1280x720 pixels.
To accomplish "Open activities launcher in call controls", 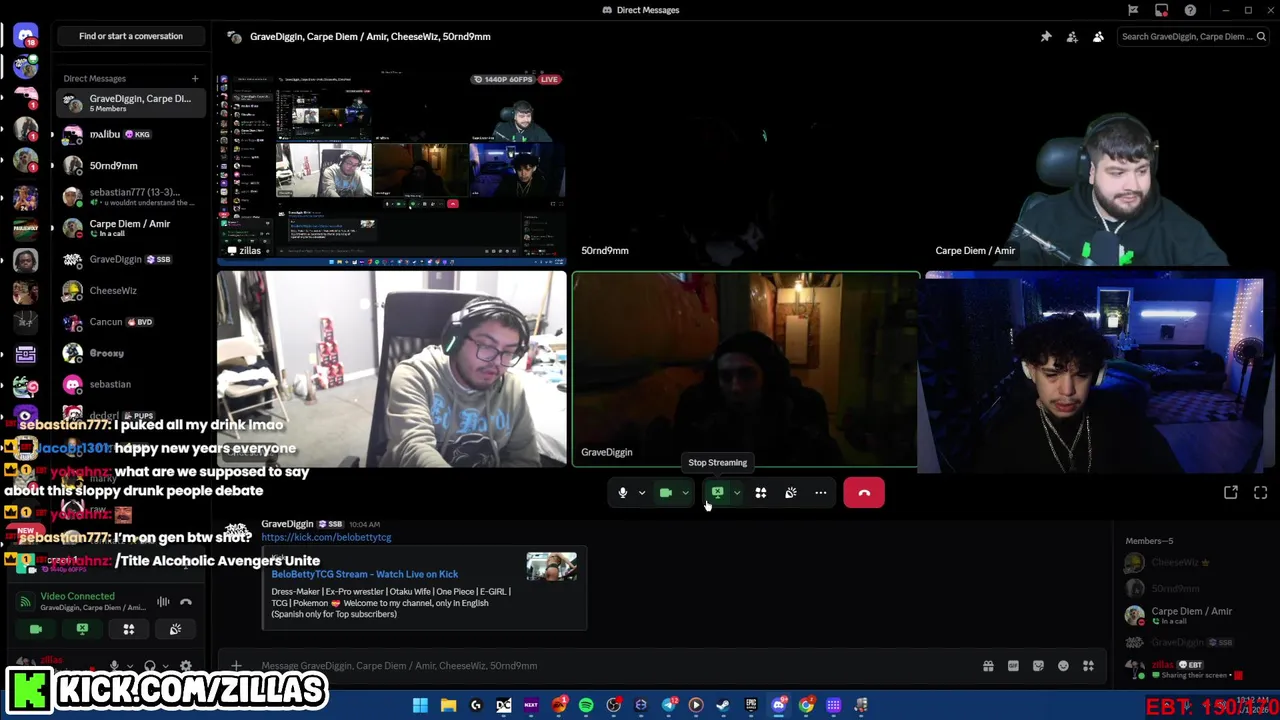I will point(761,493).
